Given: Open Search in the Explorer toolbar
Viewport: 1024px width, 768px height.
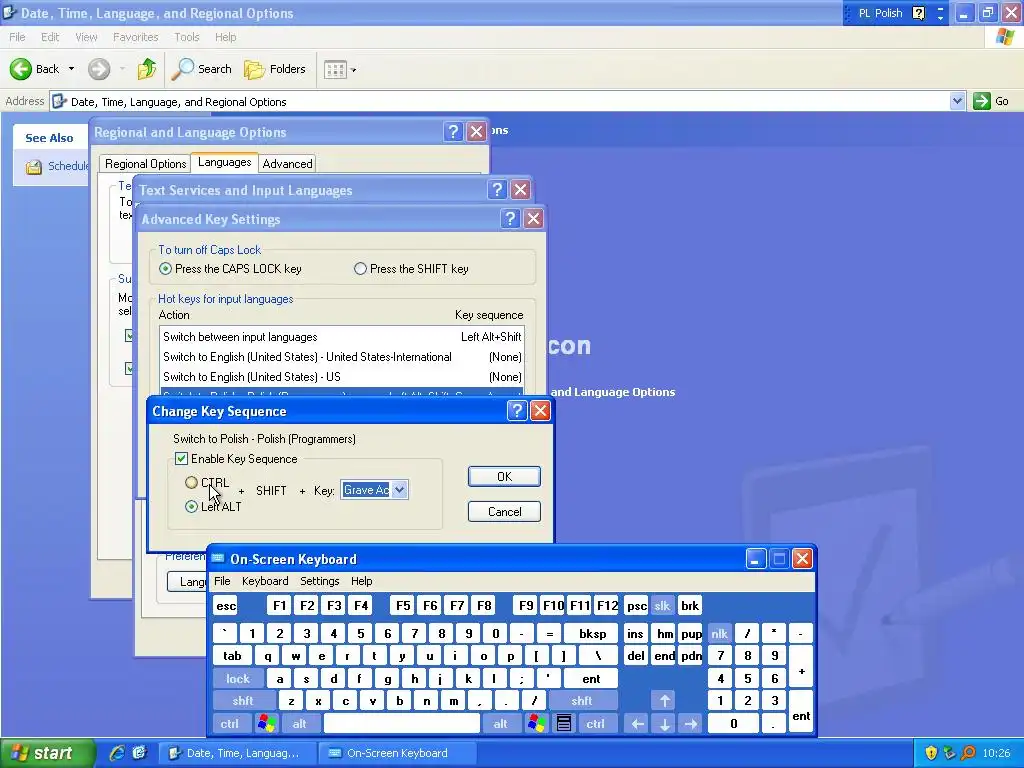Looking at the screenshot, I should (201, 69).
